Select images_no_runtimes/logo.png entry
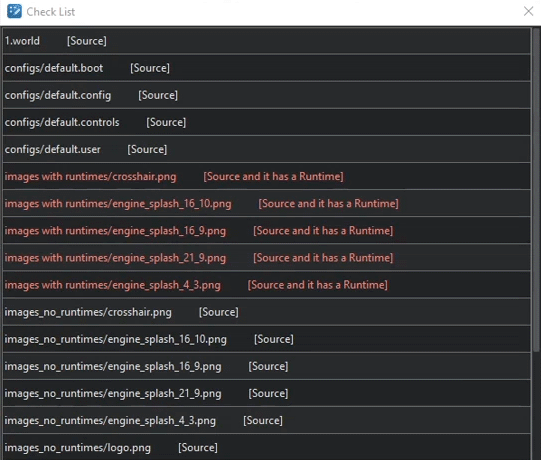The image size is (541, 460). pyautogui.click(x=266, y=447)
